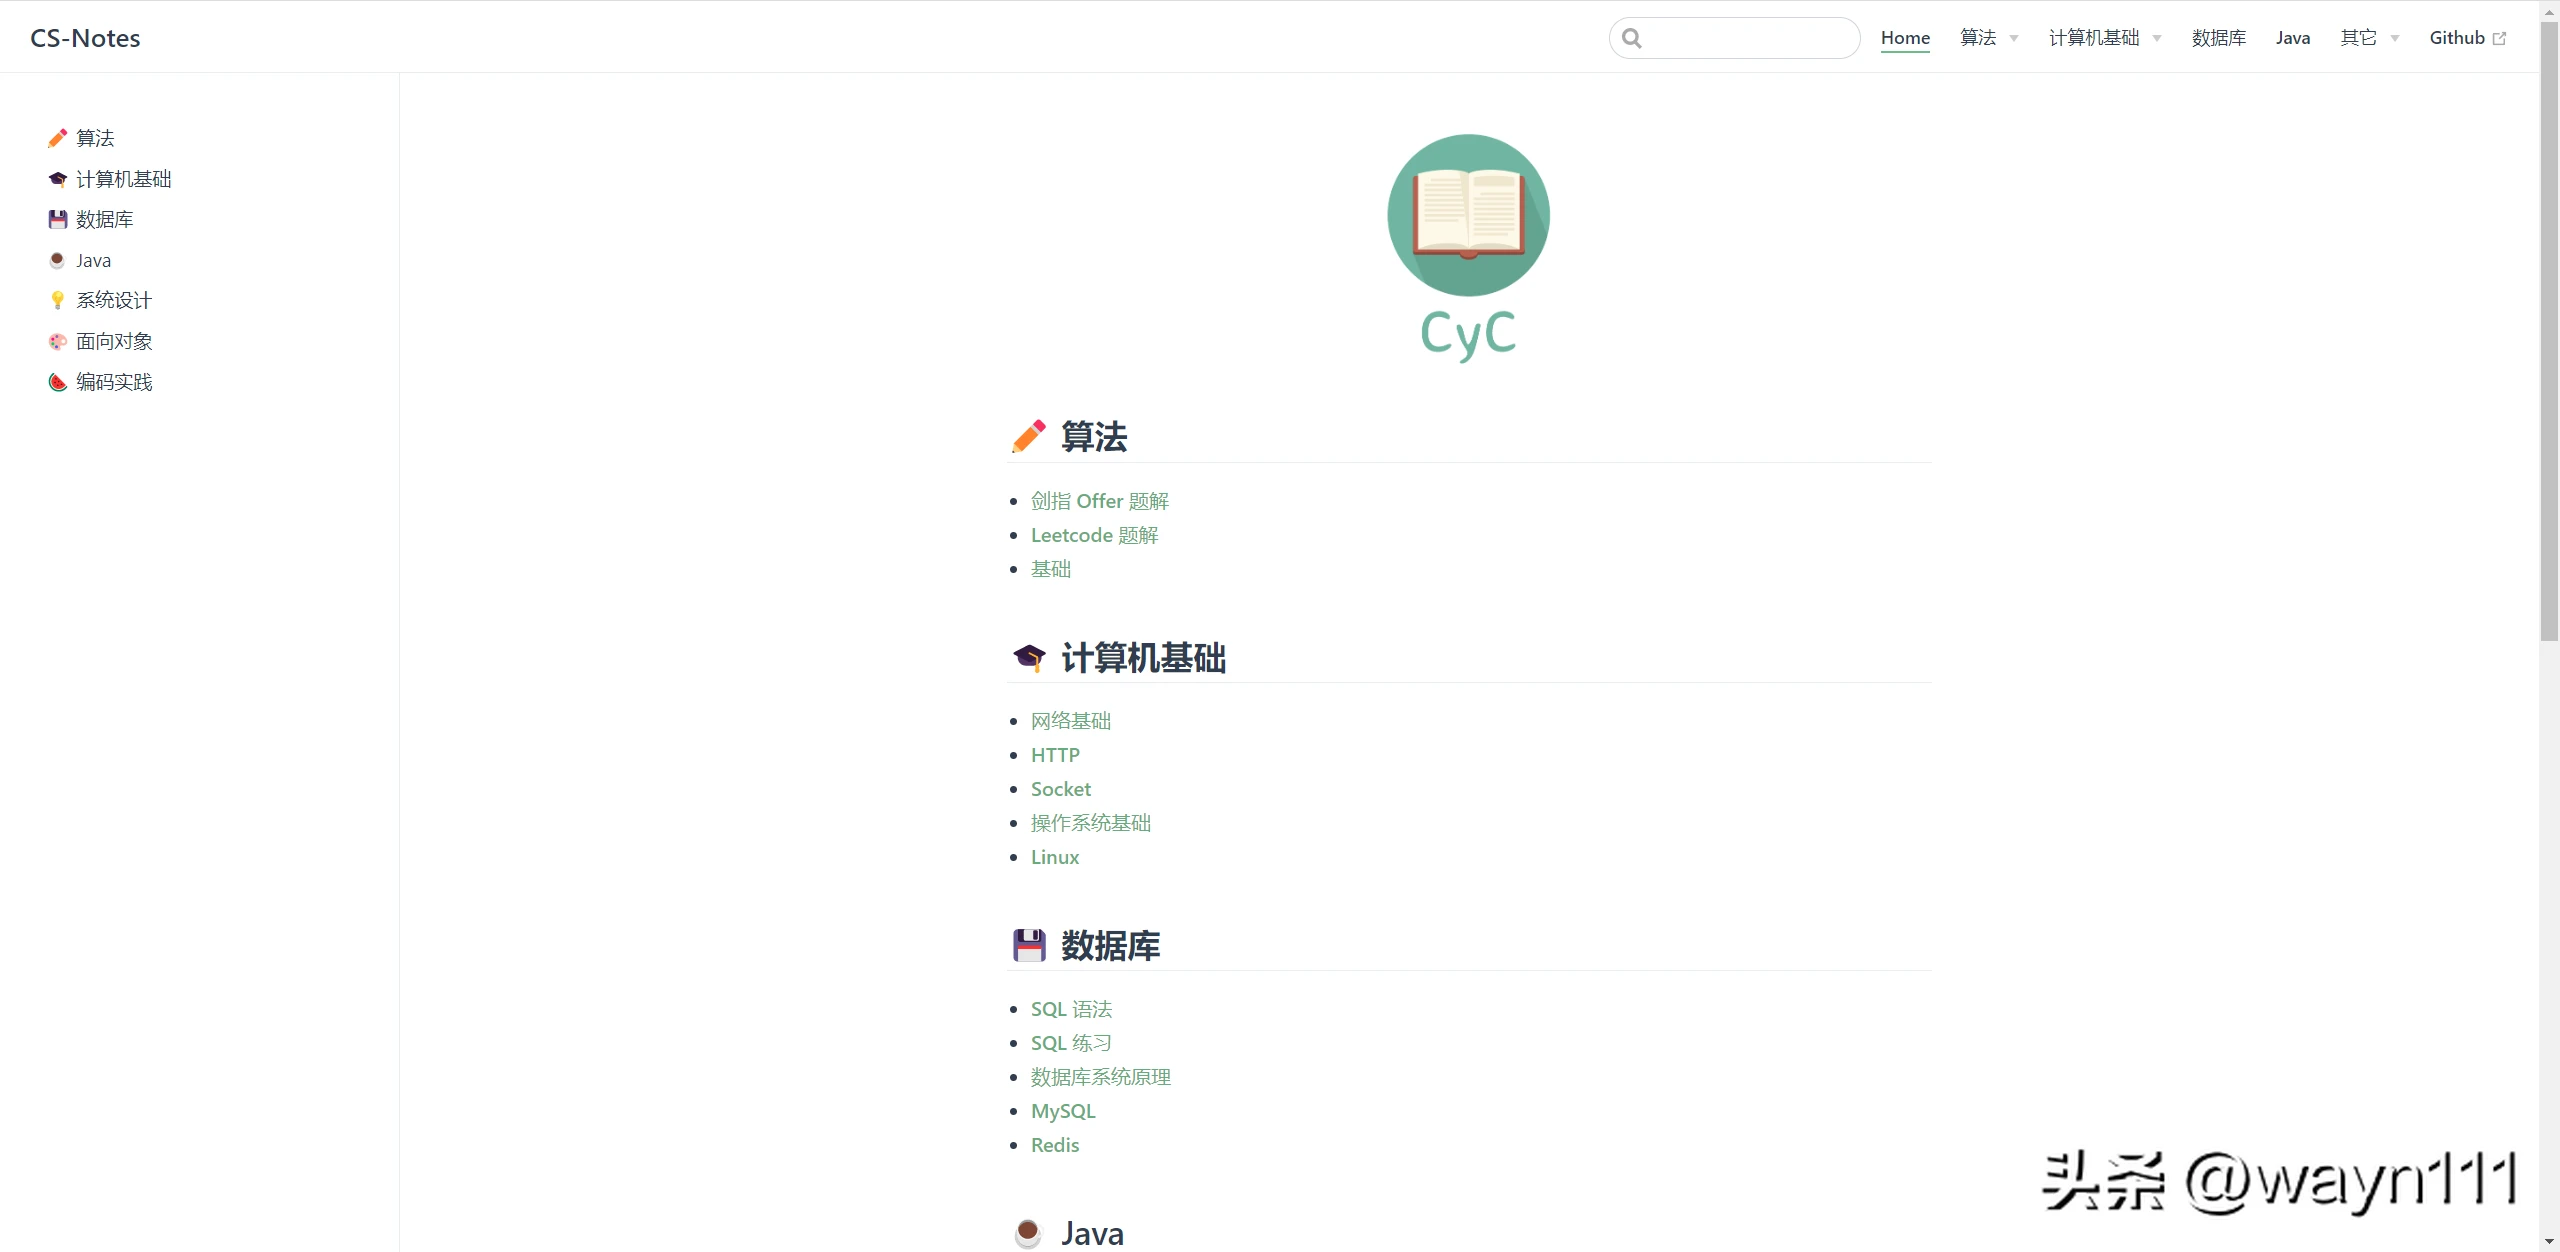Screen dimensions: 2560x1252
Task: Select 计算机基础 in the left sidebar
Action: (x=124, y=179)
